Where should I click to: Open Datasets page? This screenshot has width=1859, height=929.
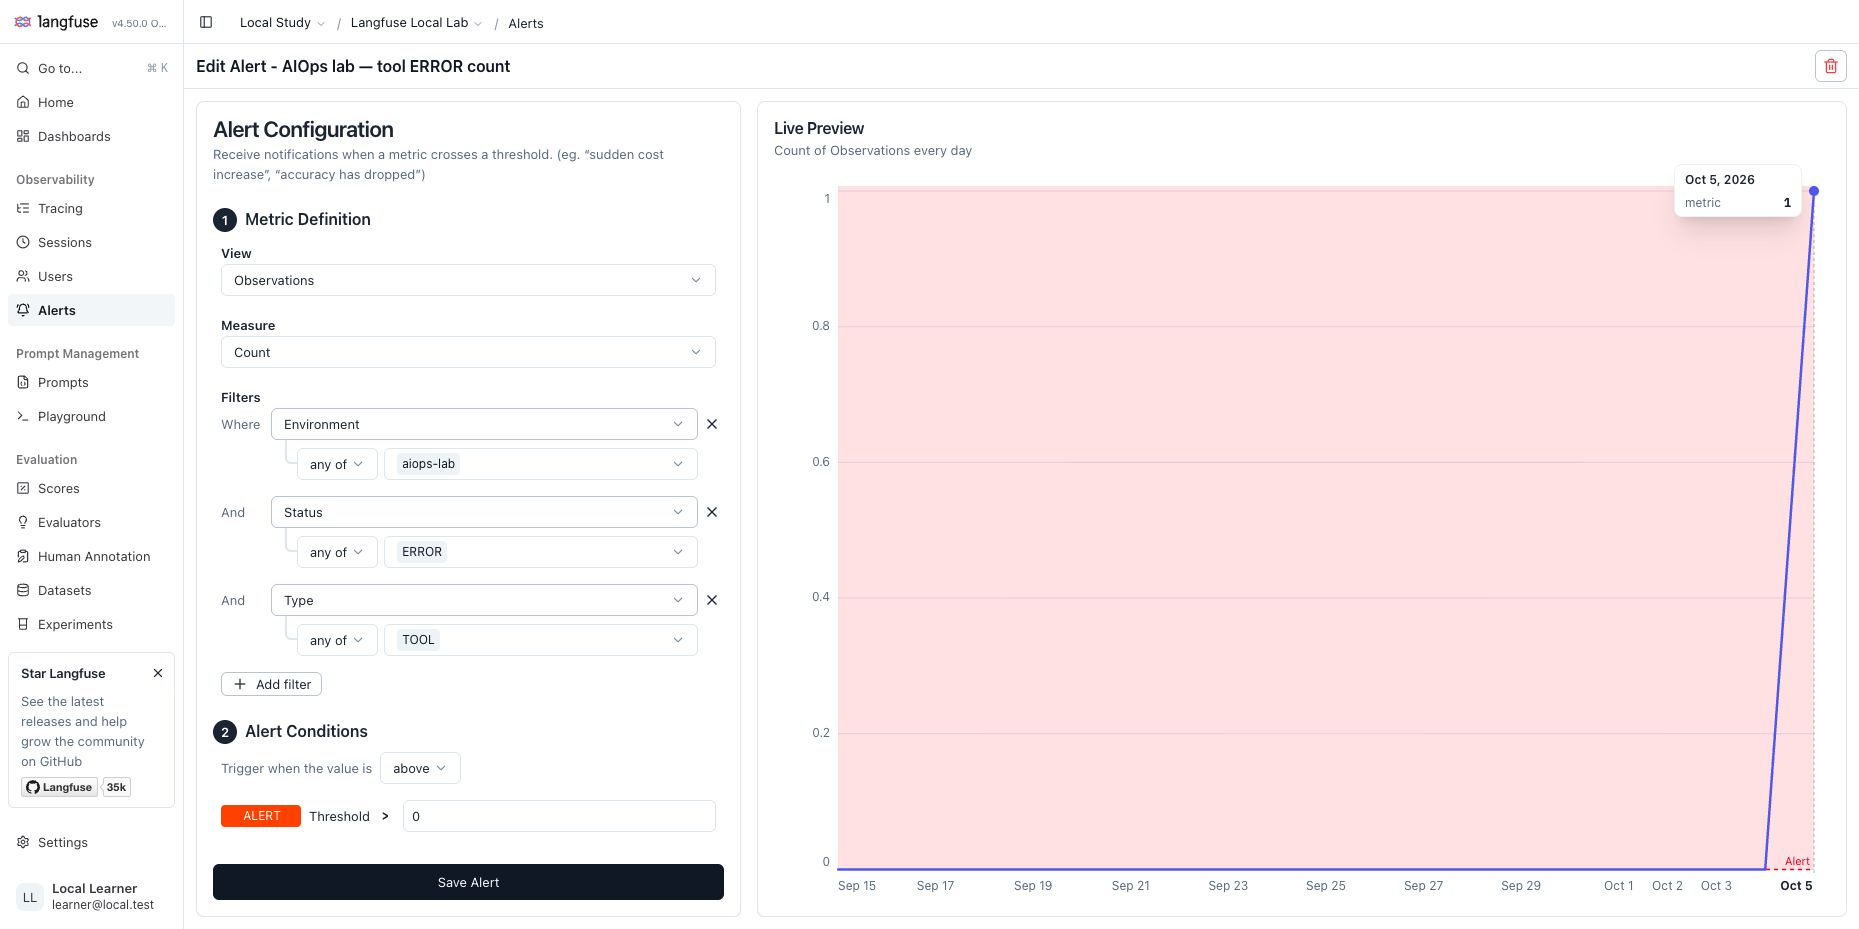92,590
